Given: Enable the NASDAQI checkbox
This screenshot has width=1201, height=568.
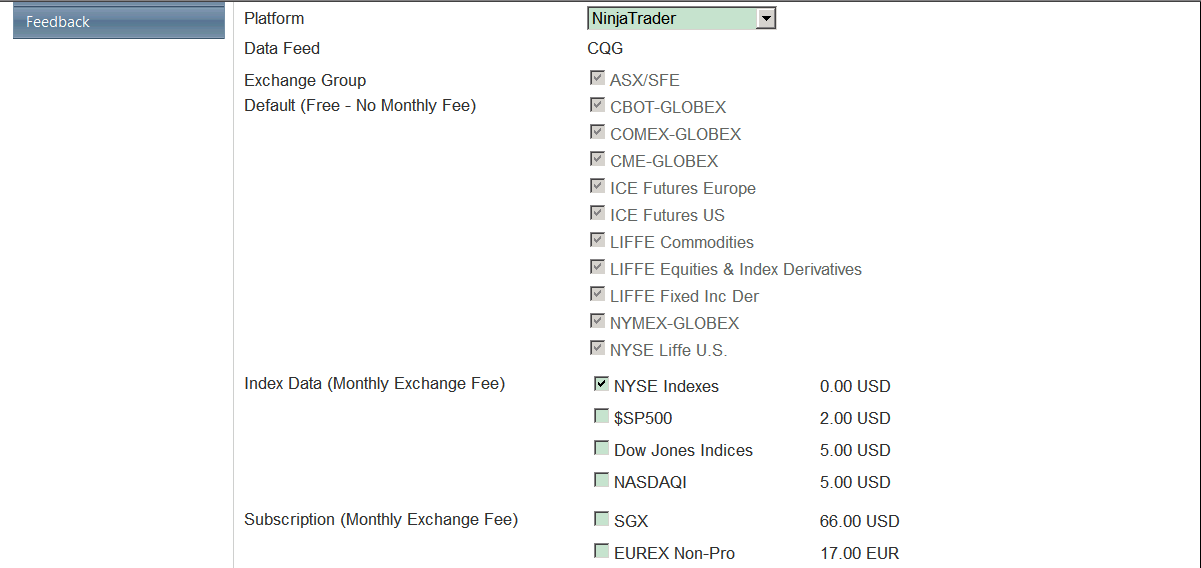Looking at the screenshot, I should [601, 480].
